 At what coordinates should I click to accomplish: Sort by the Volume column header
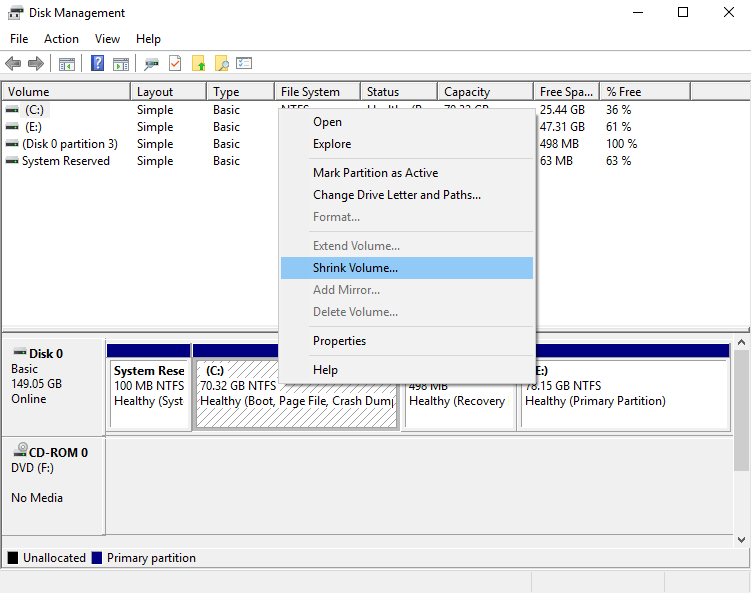point(66,91)
